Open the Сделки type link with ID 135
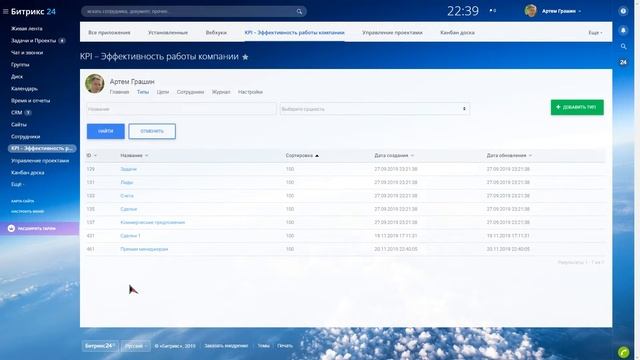This screenshot has height=360, width=640. [129, 209]
